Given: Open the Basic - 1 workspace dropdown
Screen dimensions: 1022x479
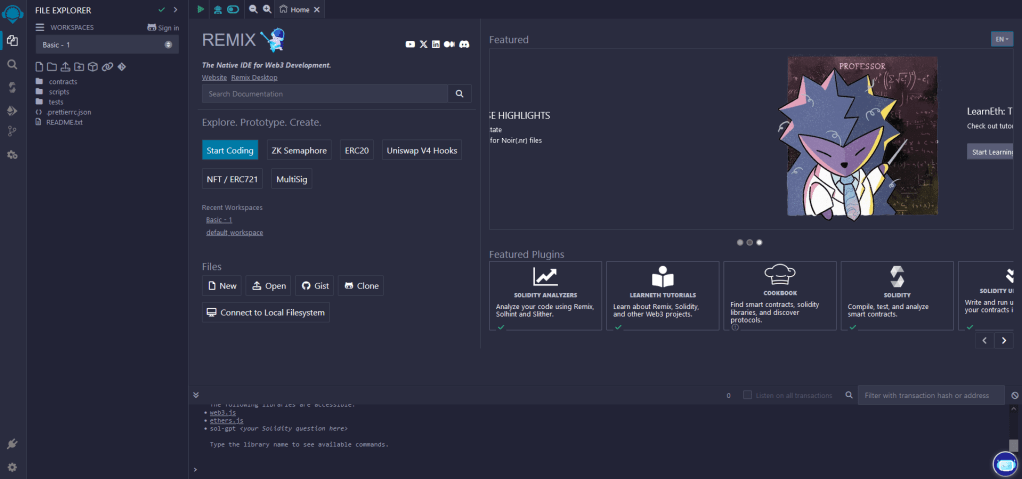Looking at the screenshot, I should [x=106, y=45].
